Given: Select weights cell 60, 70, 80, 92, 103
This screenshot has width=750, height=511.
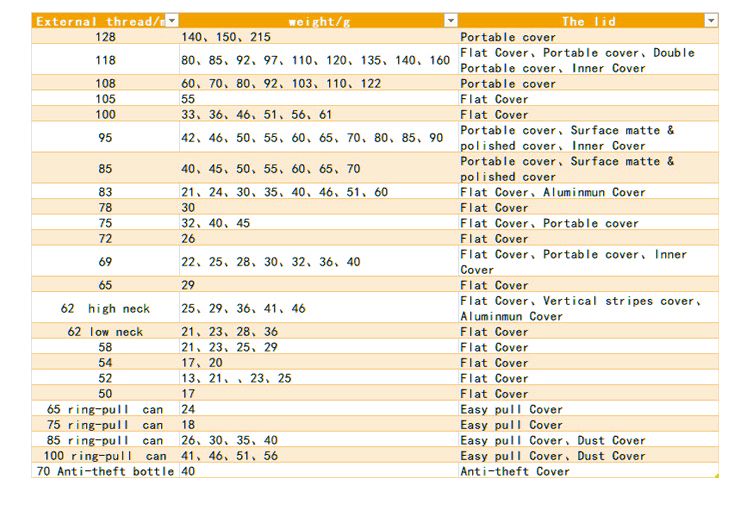Looking at the screenshot, I should [280, 84].
